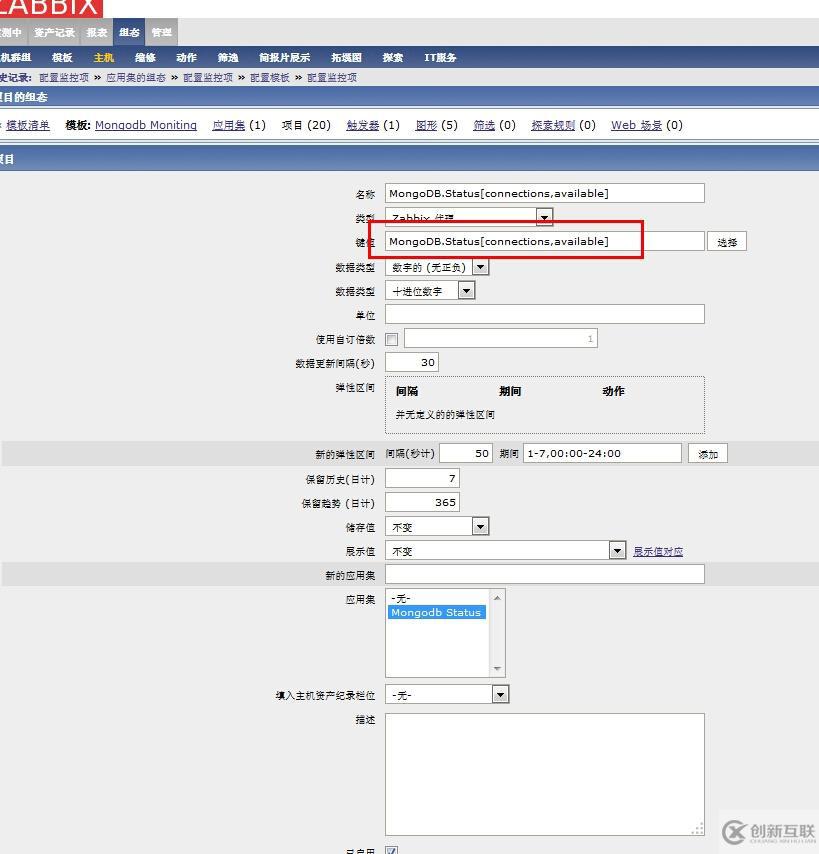This screenshot has width=819, height=854.
Task: Open 简报片展示 in the submenu
Action: click(x=284, y=58)
